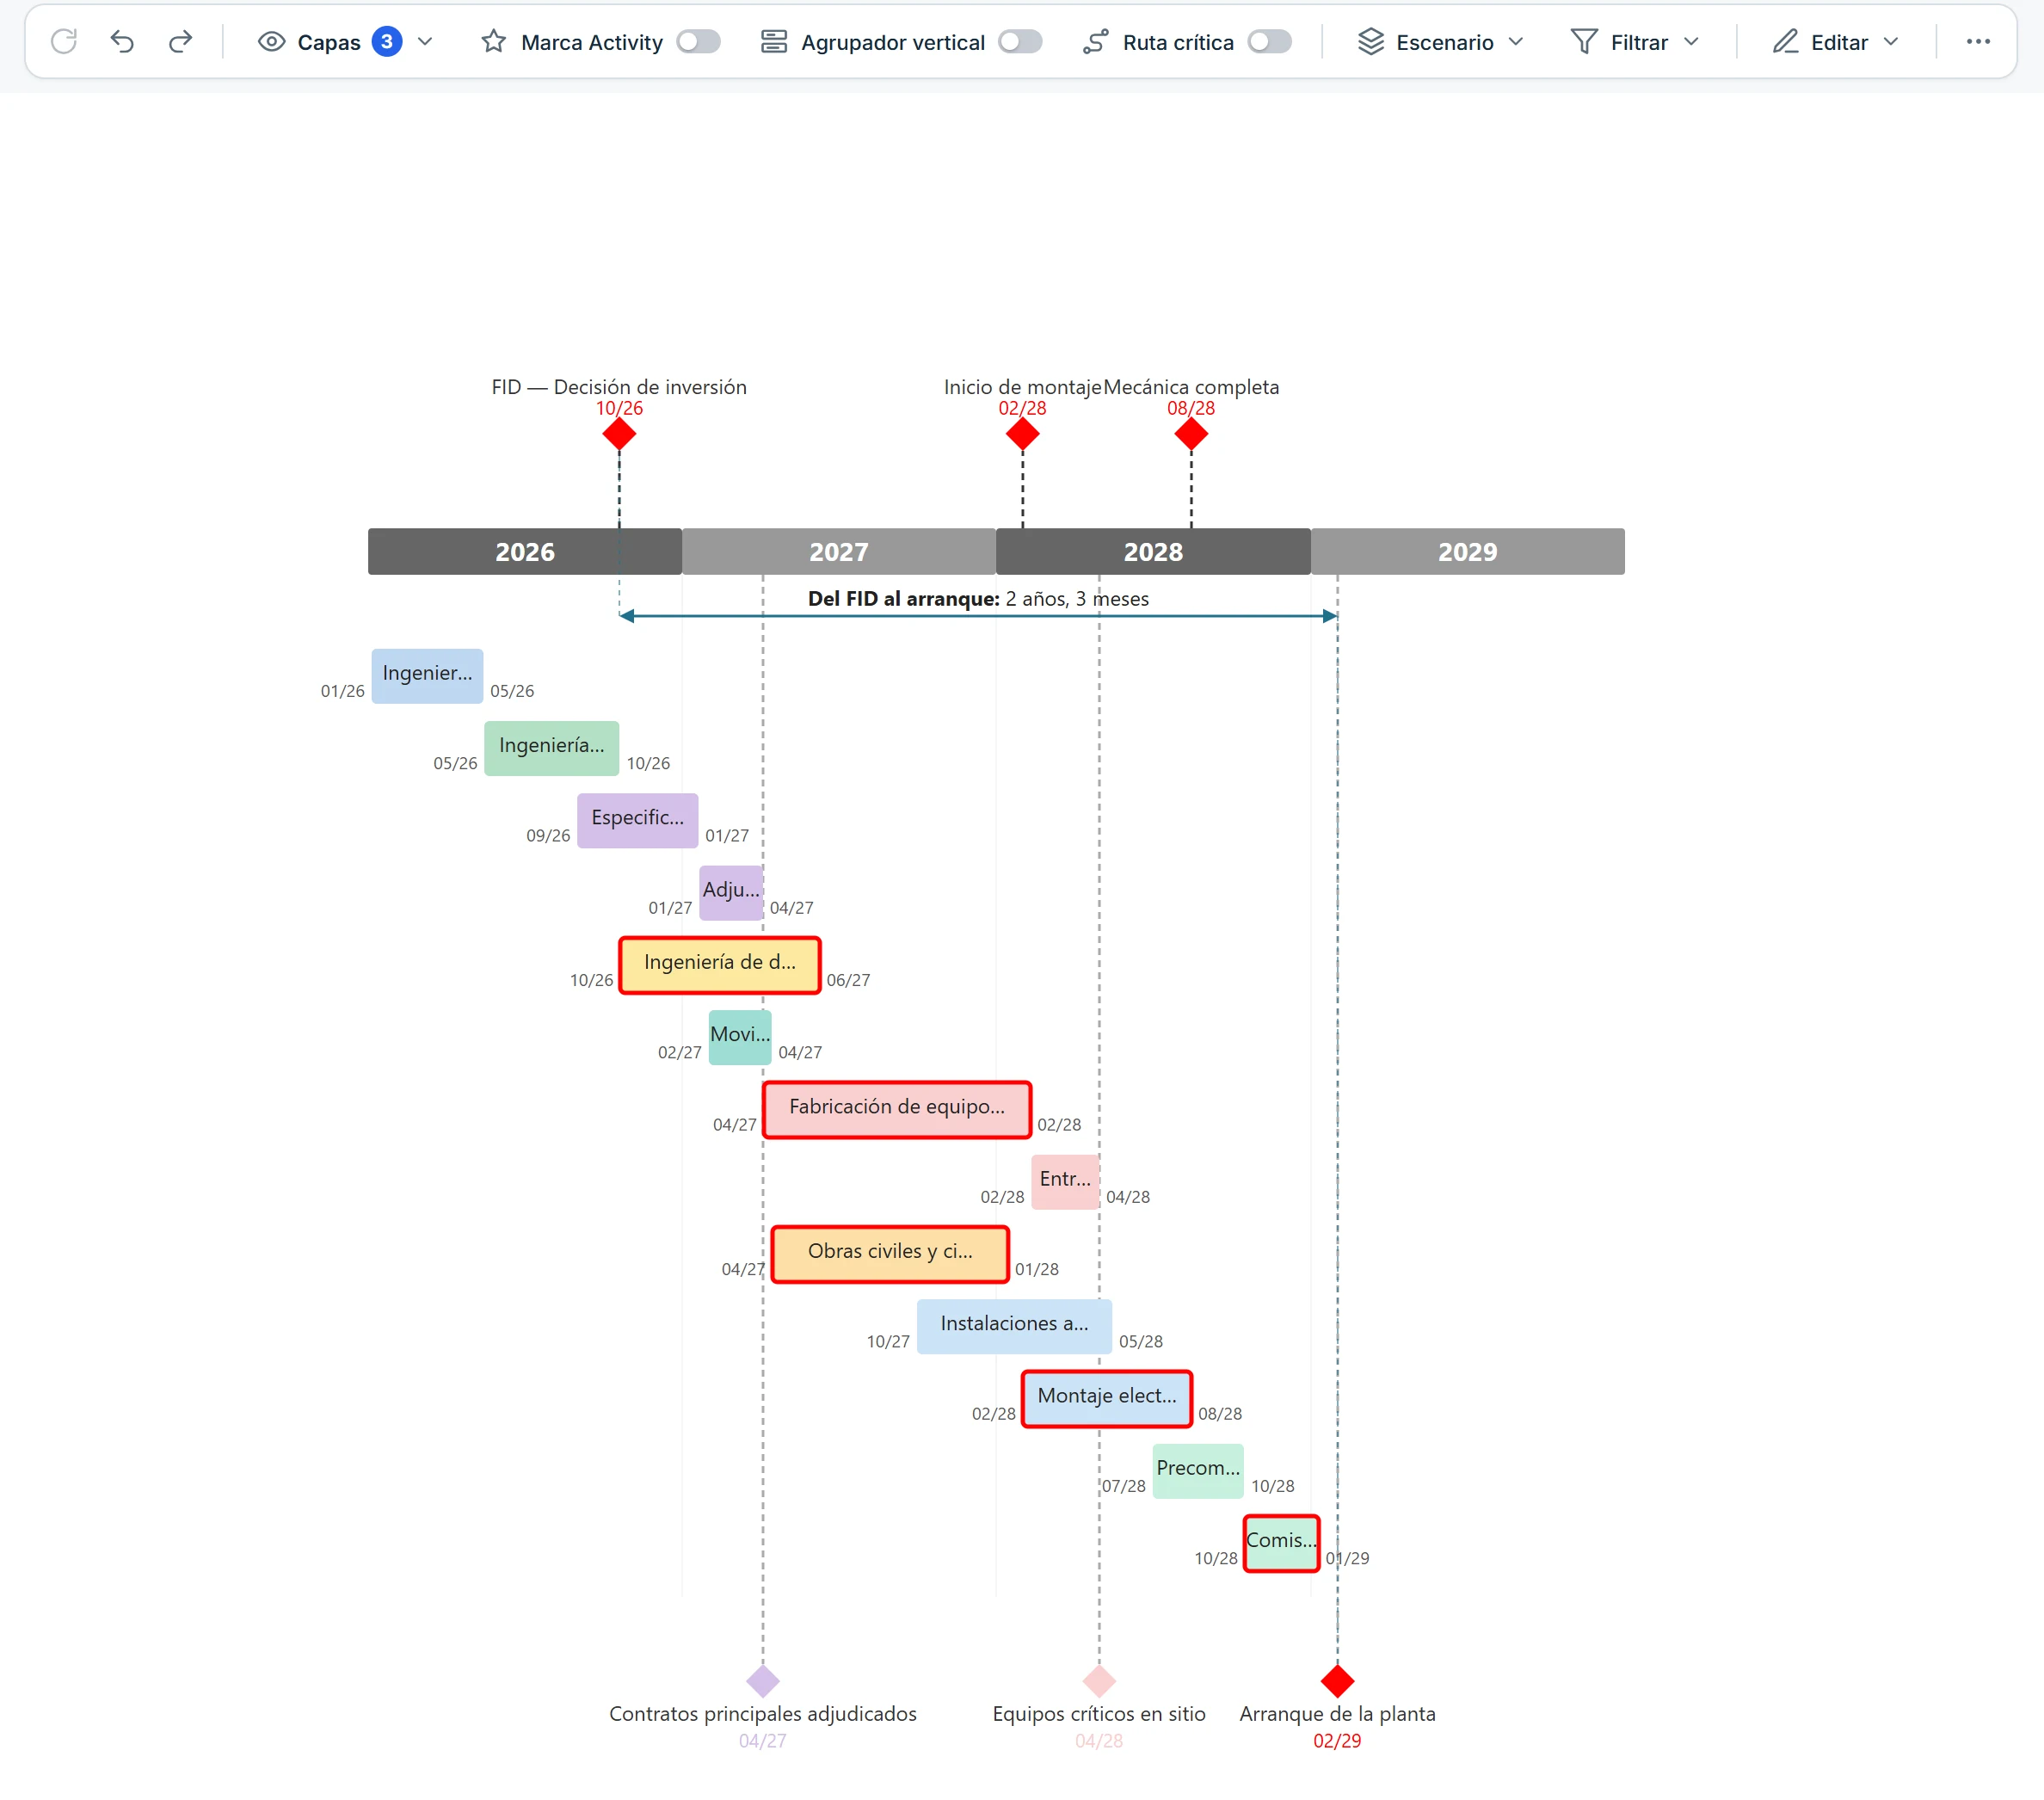Image resolution: width=2044 pixels, height=1800 pixels.
Task: Click the Adju... task bar
Action: [731, 893]
